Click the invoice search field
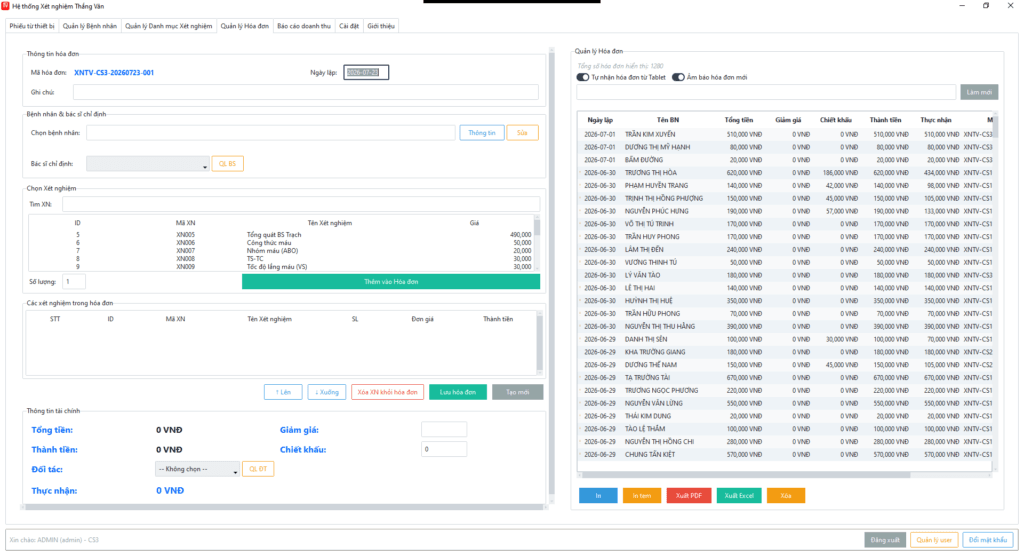This screenshot has width=1024, height=555. 766,92
